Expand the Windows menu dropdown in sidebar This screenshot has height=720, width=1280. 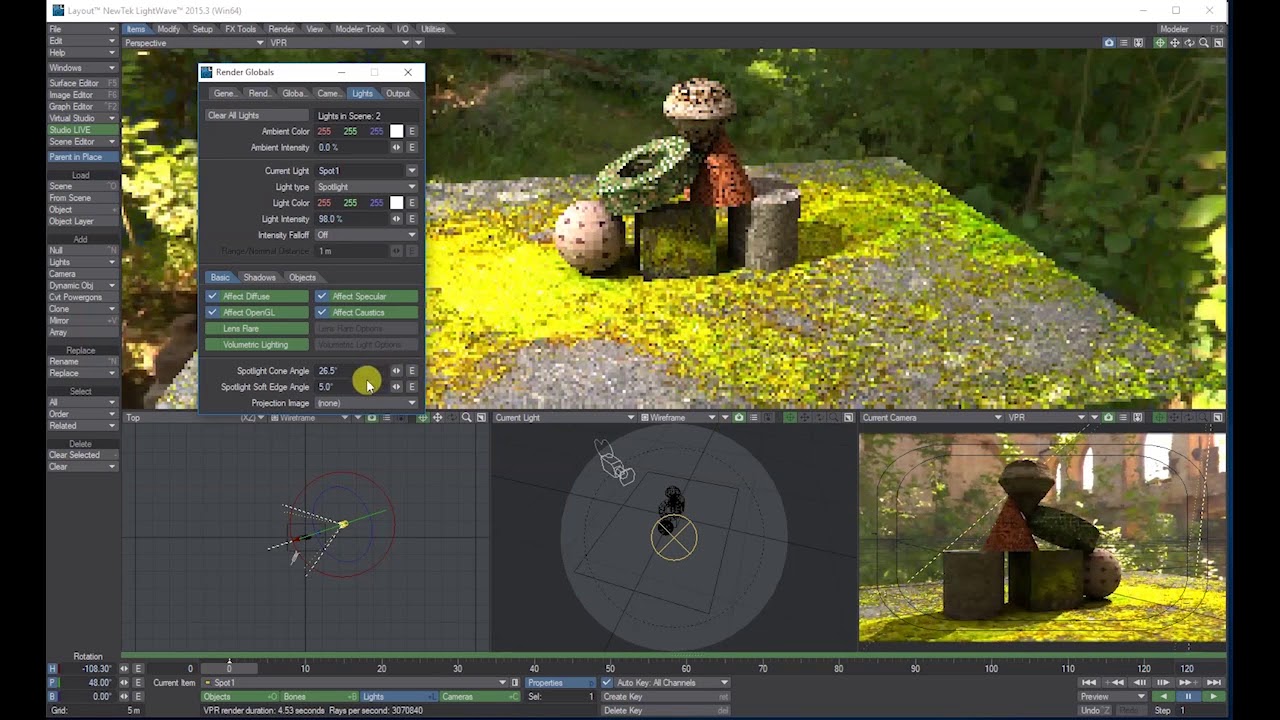(82, 68)
